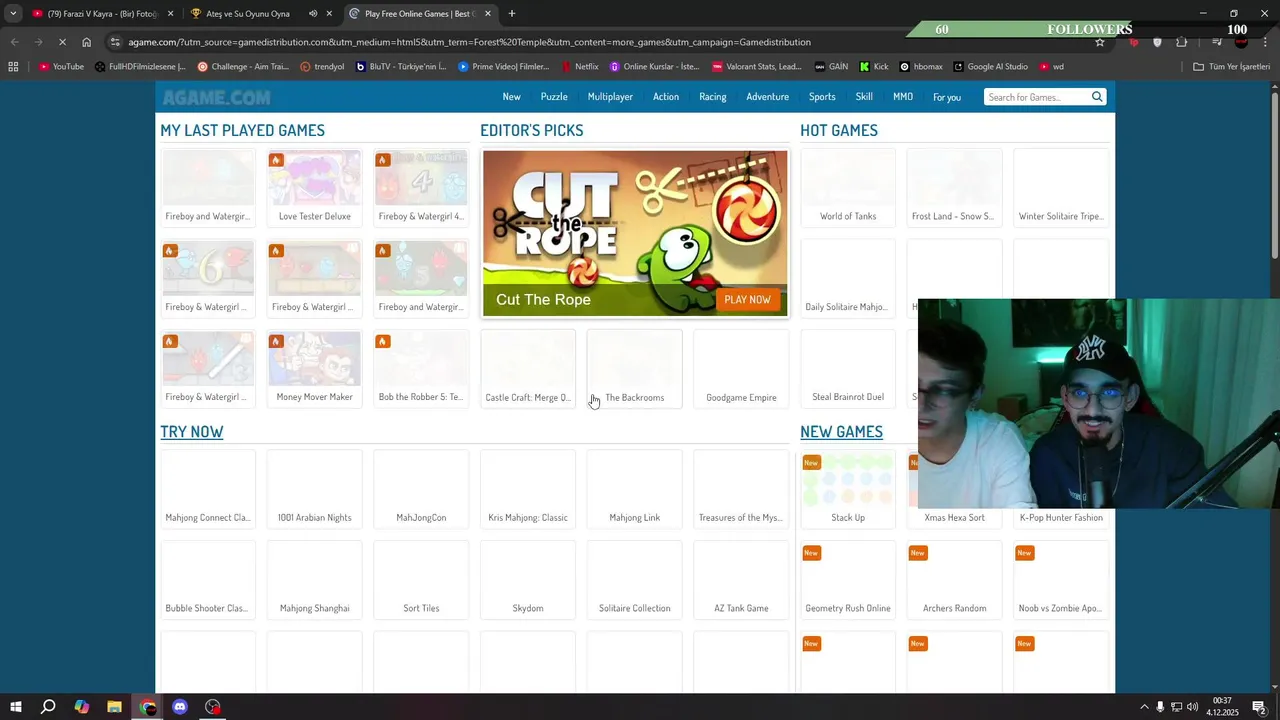This screenshot has height=720, width=1280.
Task: Open the BluTV bookmark
Action: (x=401, y=67)
